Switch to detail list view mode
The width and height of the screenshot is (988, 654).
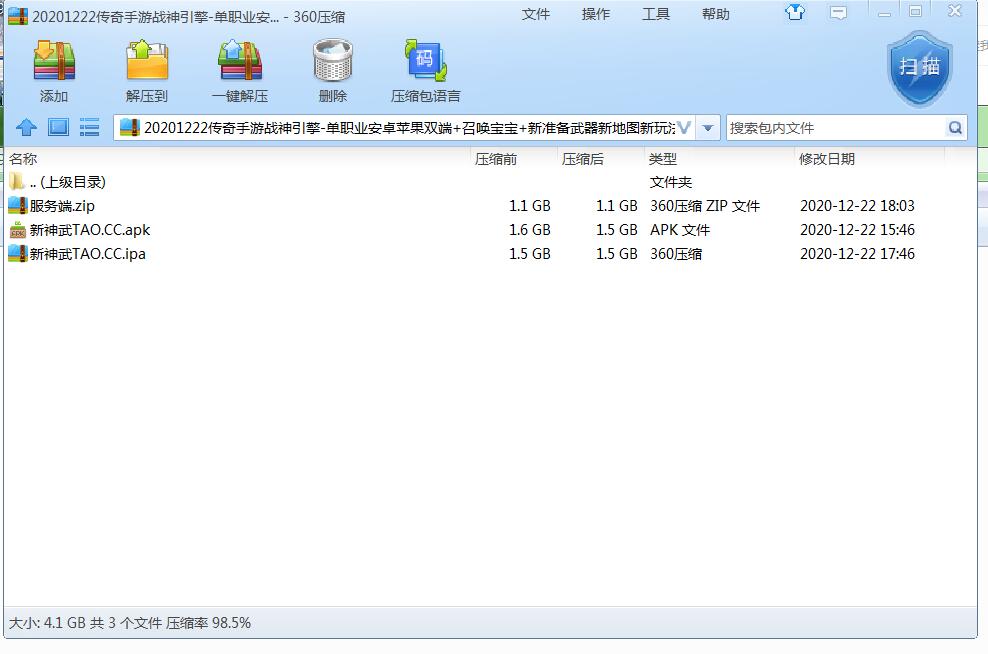pos(90,127)
